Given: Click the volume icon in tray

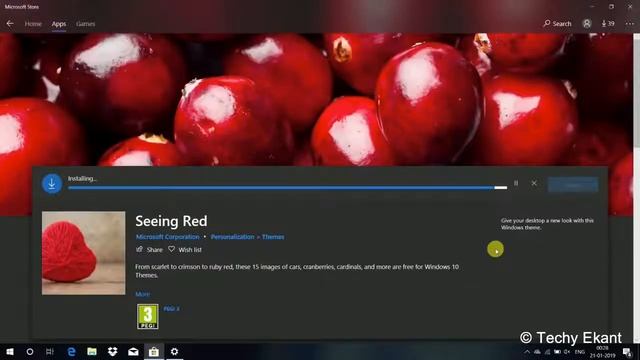Looking at the screenshot, I should coord(567,352).
